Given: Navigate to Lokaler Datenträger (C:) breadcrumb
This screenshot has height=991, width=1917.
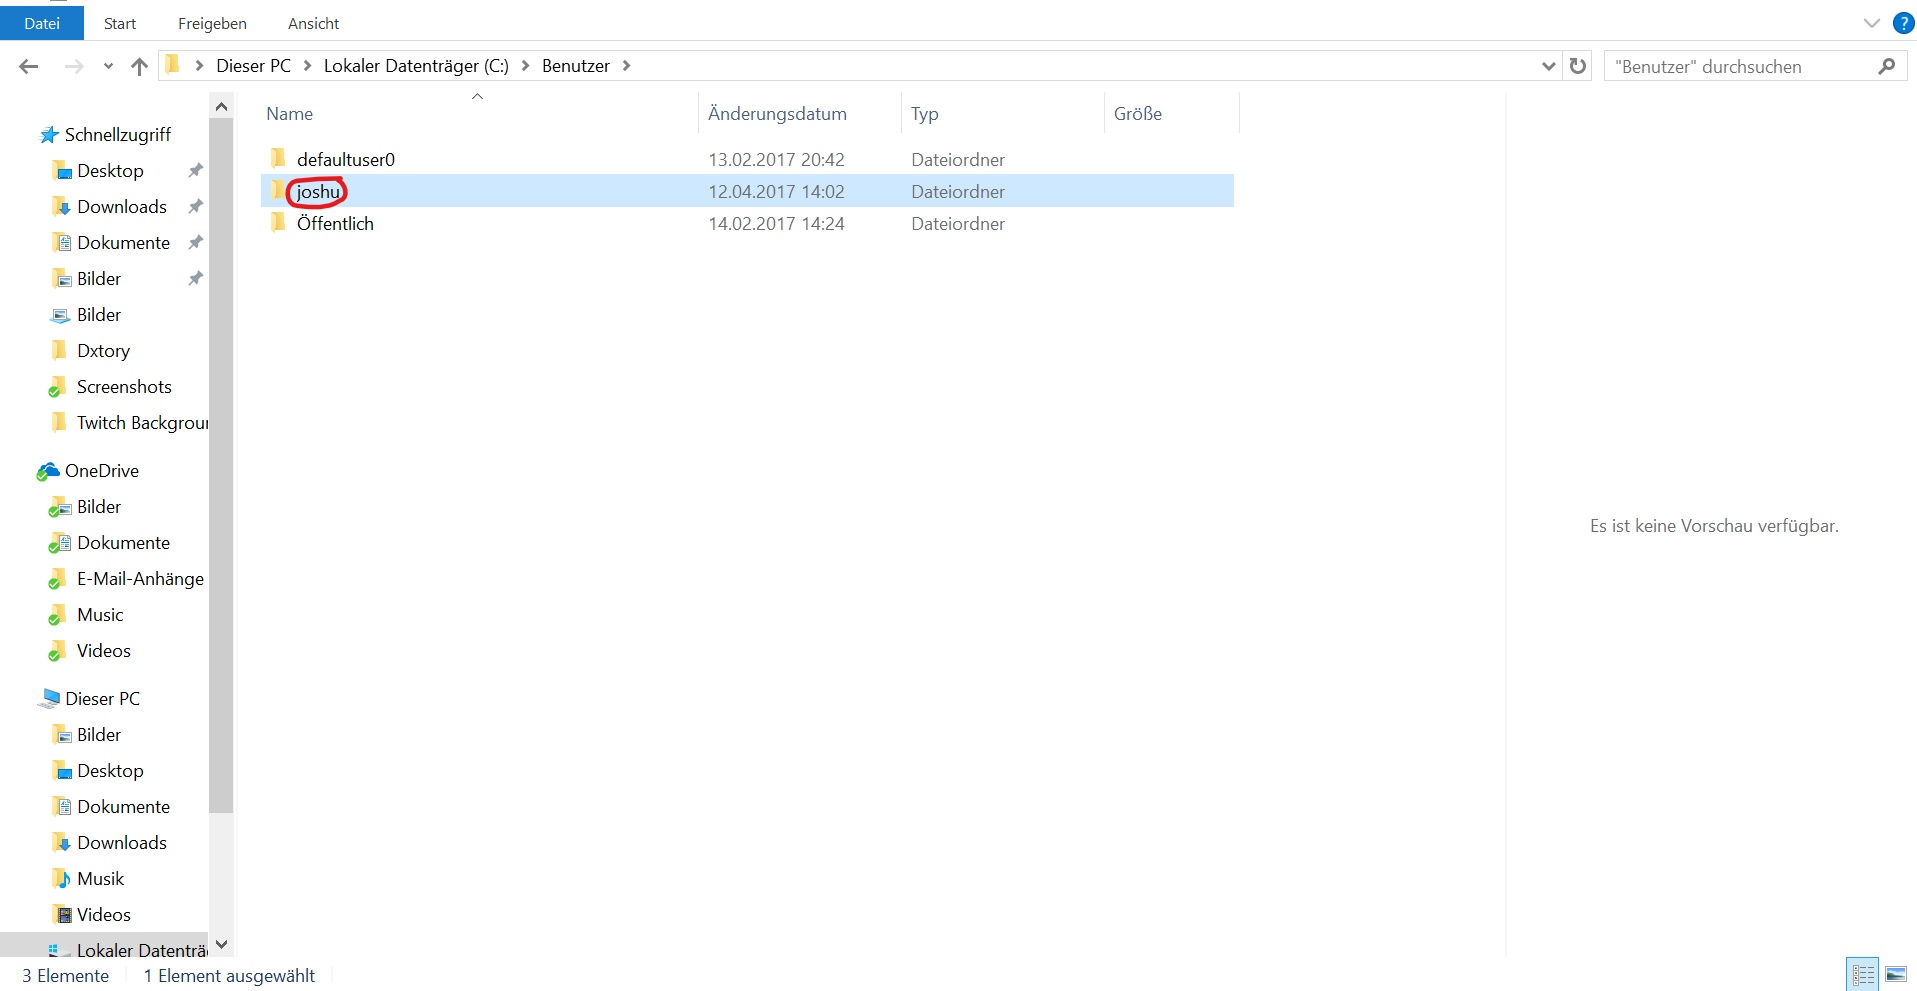Looking at the screenshot, I should [x=416, y=66].
